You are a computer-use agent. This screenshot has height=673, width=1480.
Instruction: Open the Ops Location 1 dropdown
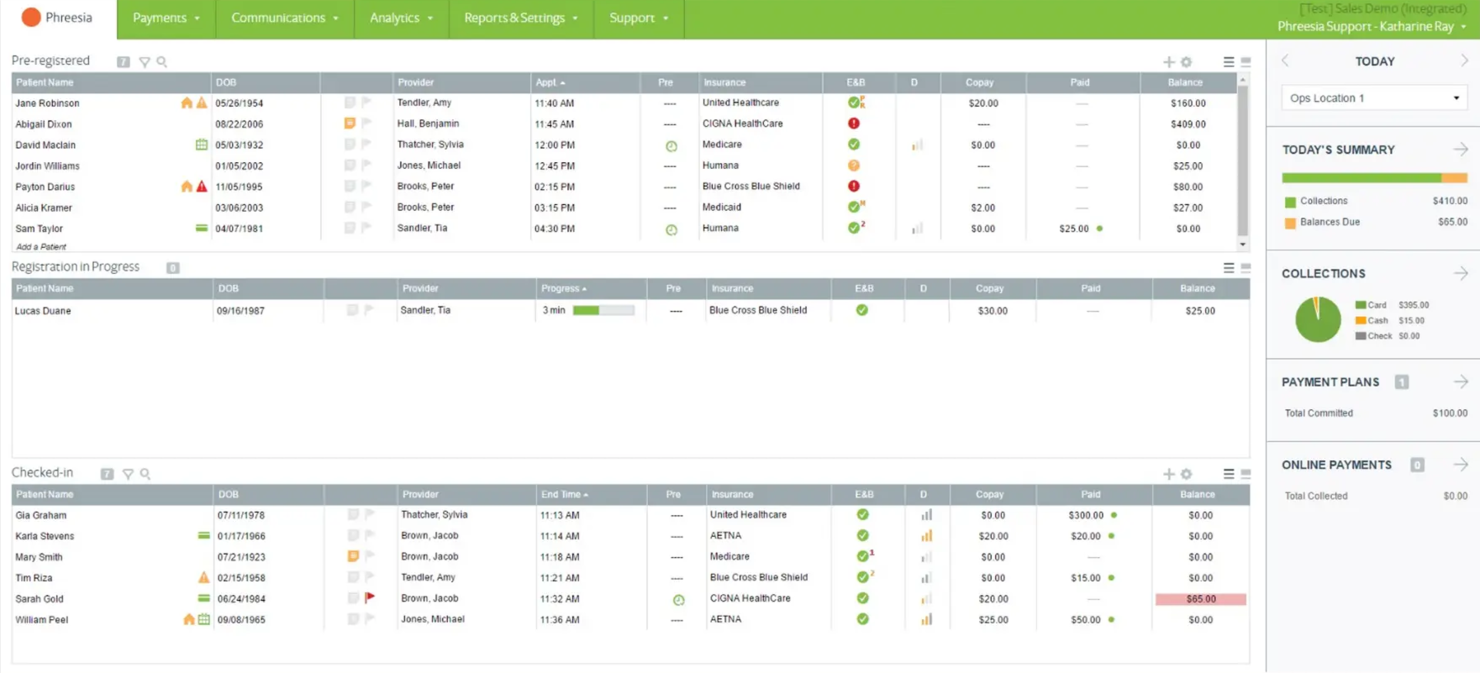coord(1374,98)
